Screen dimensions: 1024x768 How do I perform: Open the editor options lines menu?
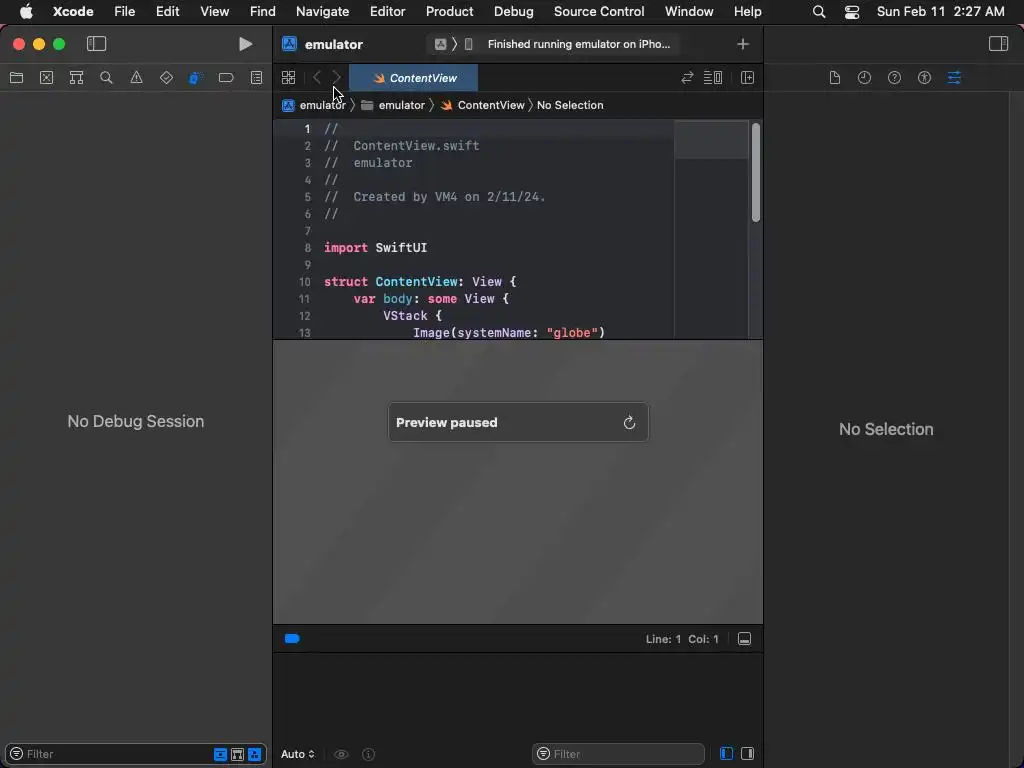(713, 78)
